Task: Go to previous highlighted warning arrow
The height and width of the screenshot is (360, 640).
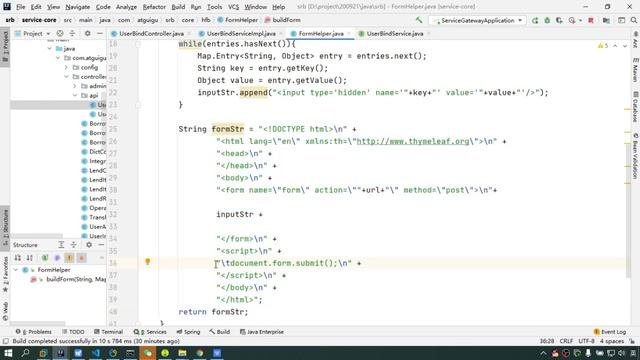Action: pyautogui.click(x=615, y=46)
